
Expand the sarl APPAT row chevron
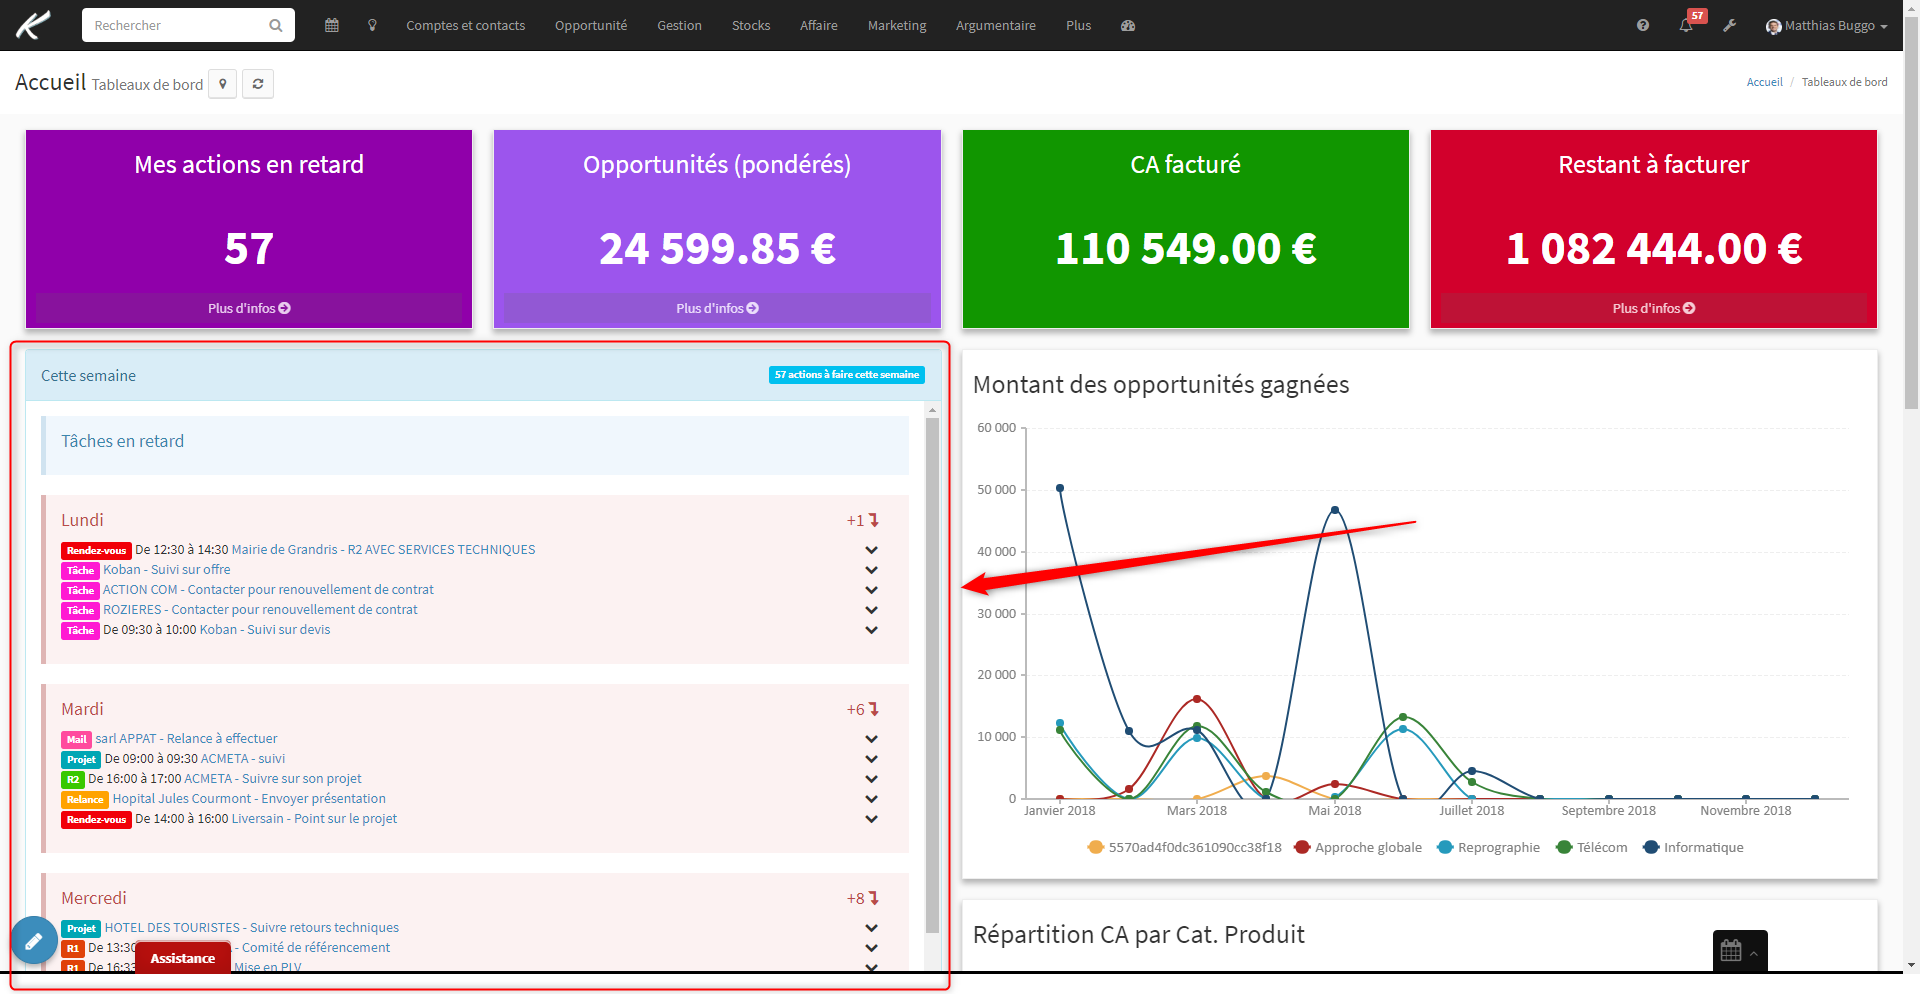tap(871, 739)
